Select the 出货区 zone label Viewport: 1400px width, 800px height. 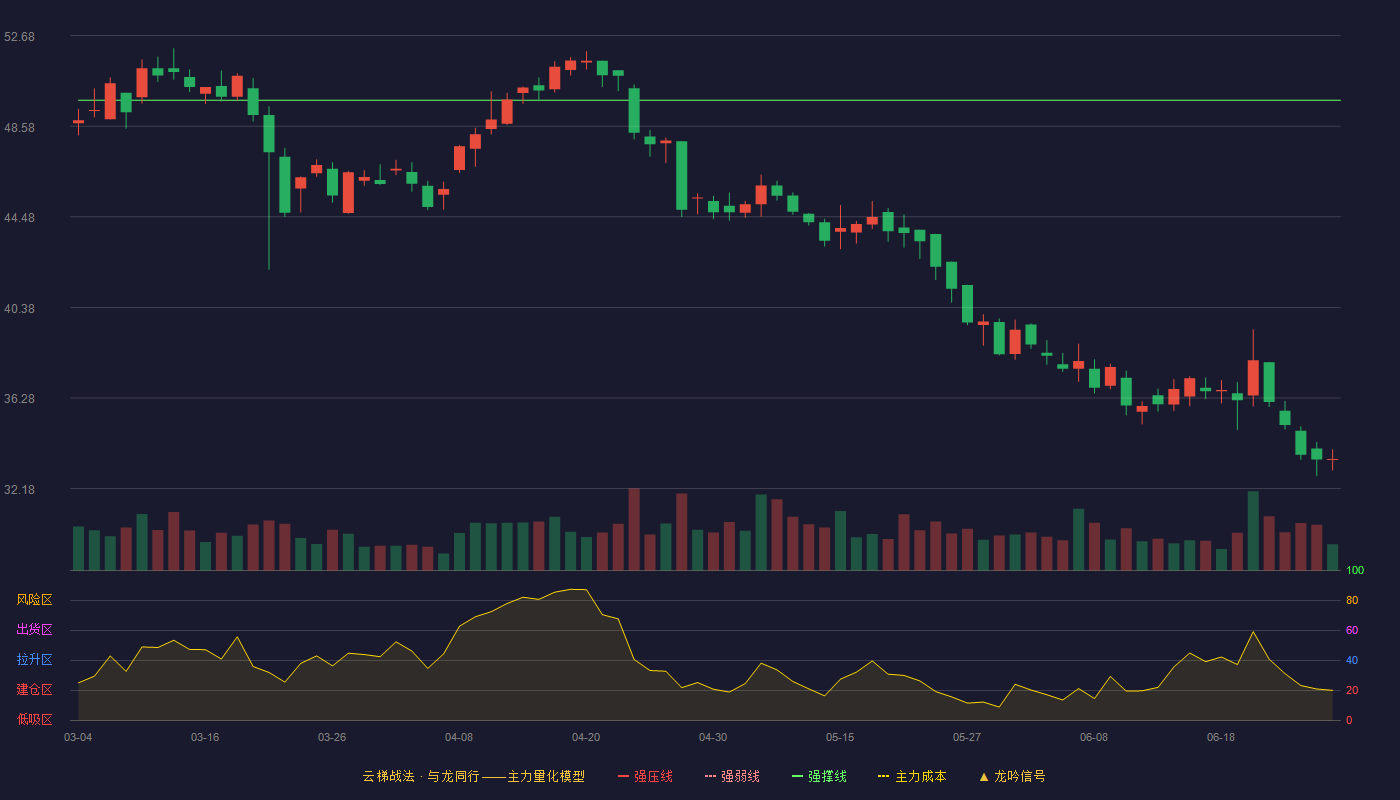point(34,630)
